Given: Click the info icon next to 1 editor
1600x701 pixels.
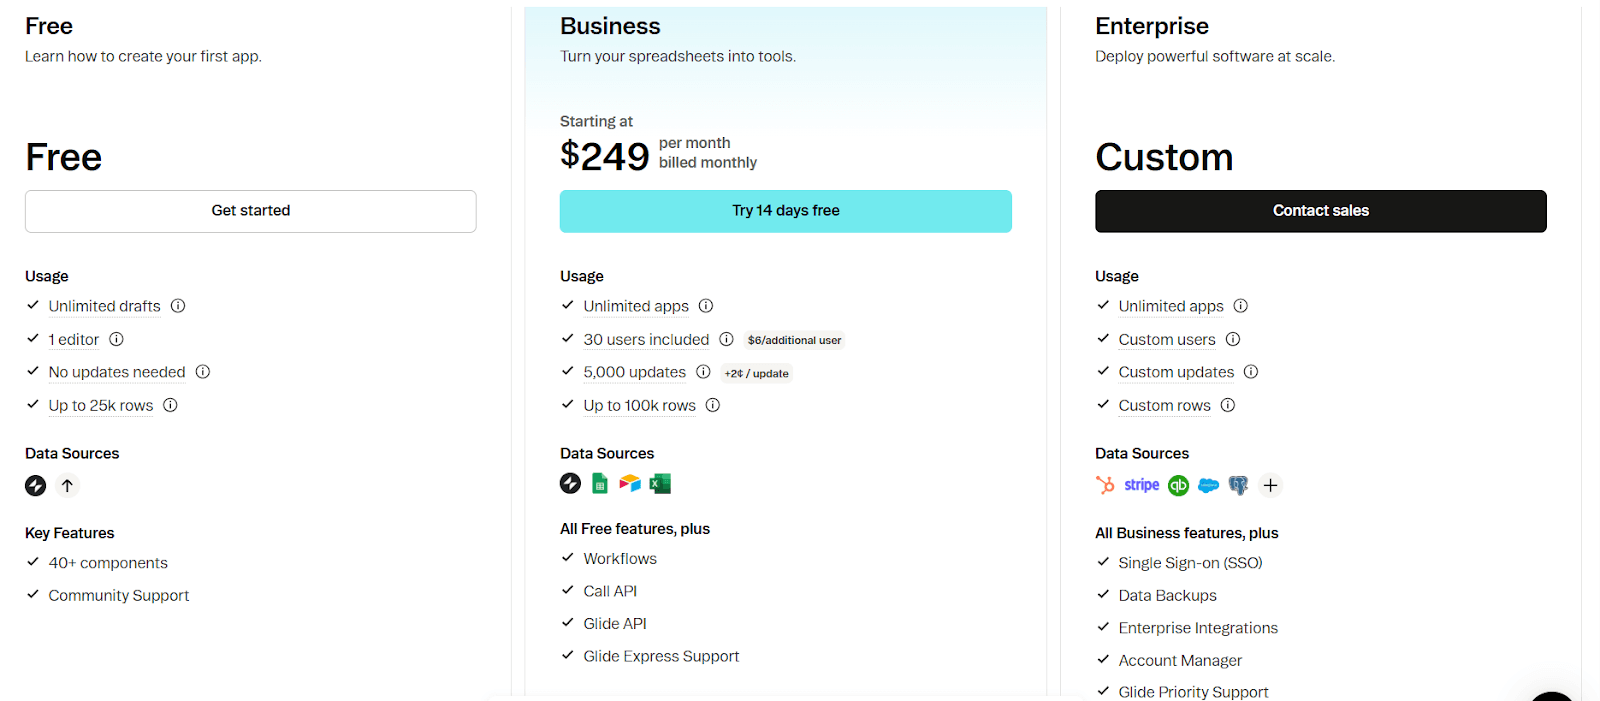Looking at the screenshot, I should pyautogui.click(x=116, y=339).
